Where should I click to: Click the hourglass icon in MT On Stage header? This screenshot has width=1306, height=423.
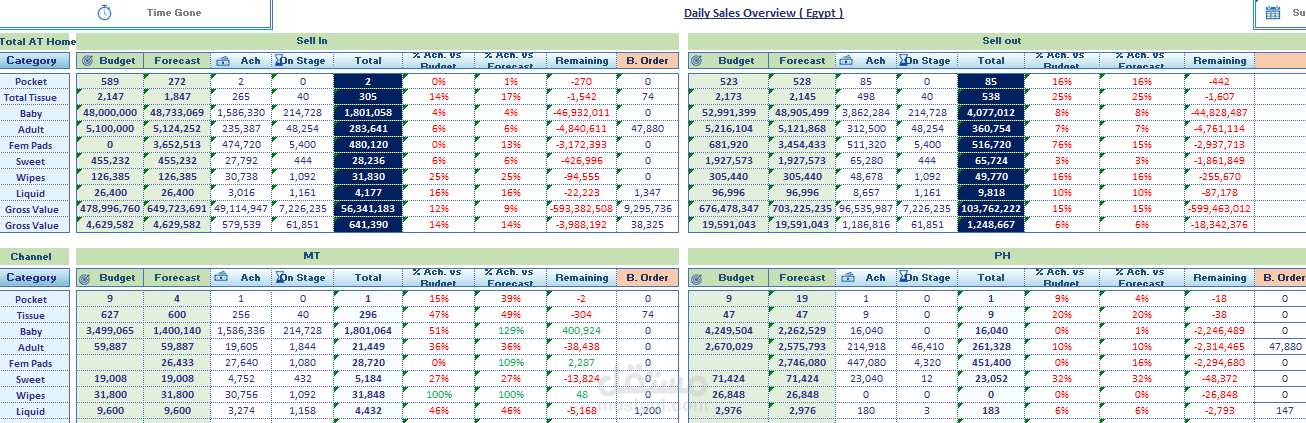point(280,278)
